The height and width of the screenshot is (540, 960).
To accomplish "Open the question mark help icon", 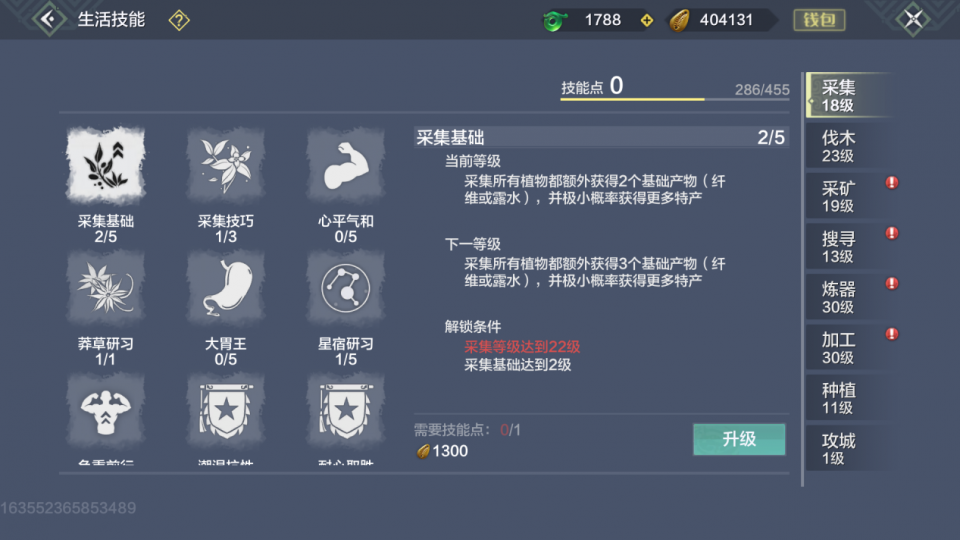I will [x=179, y=20].
